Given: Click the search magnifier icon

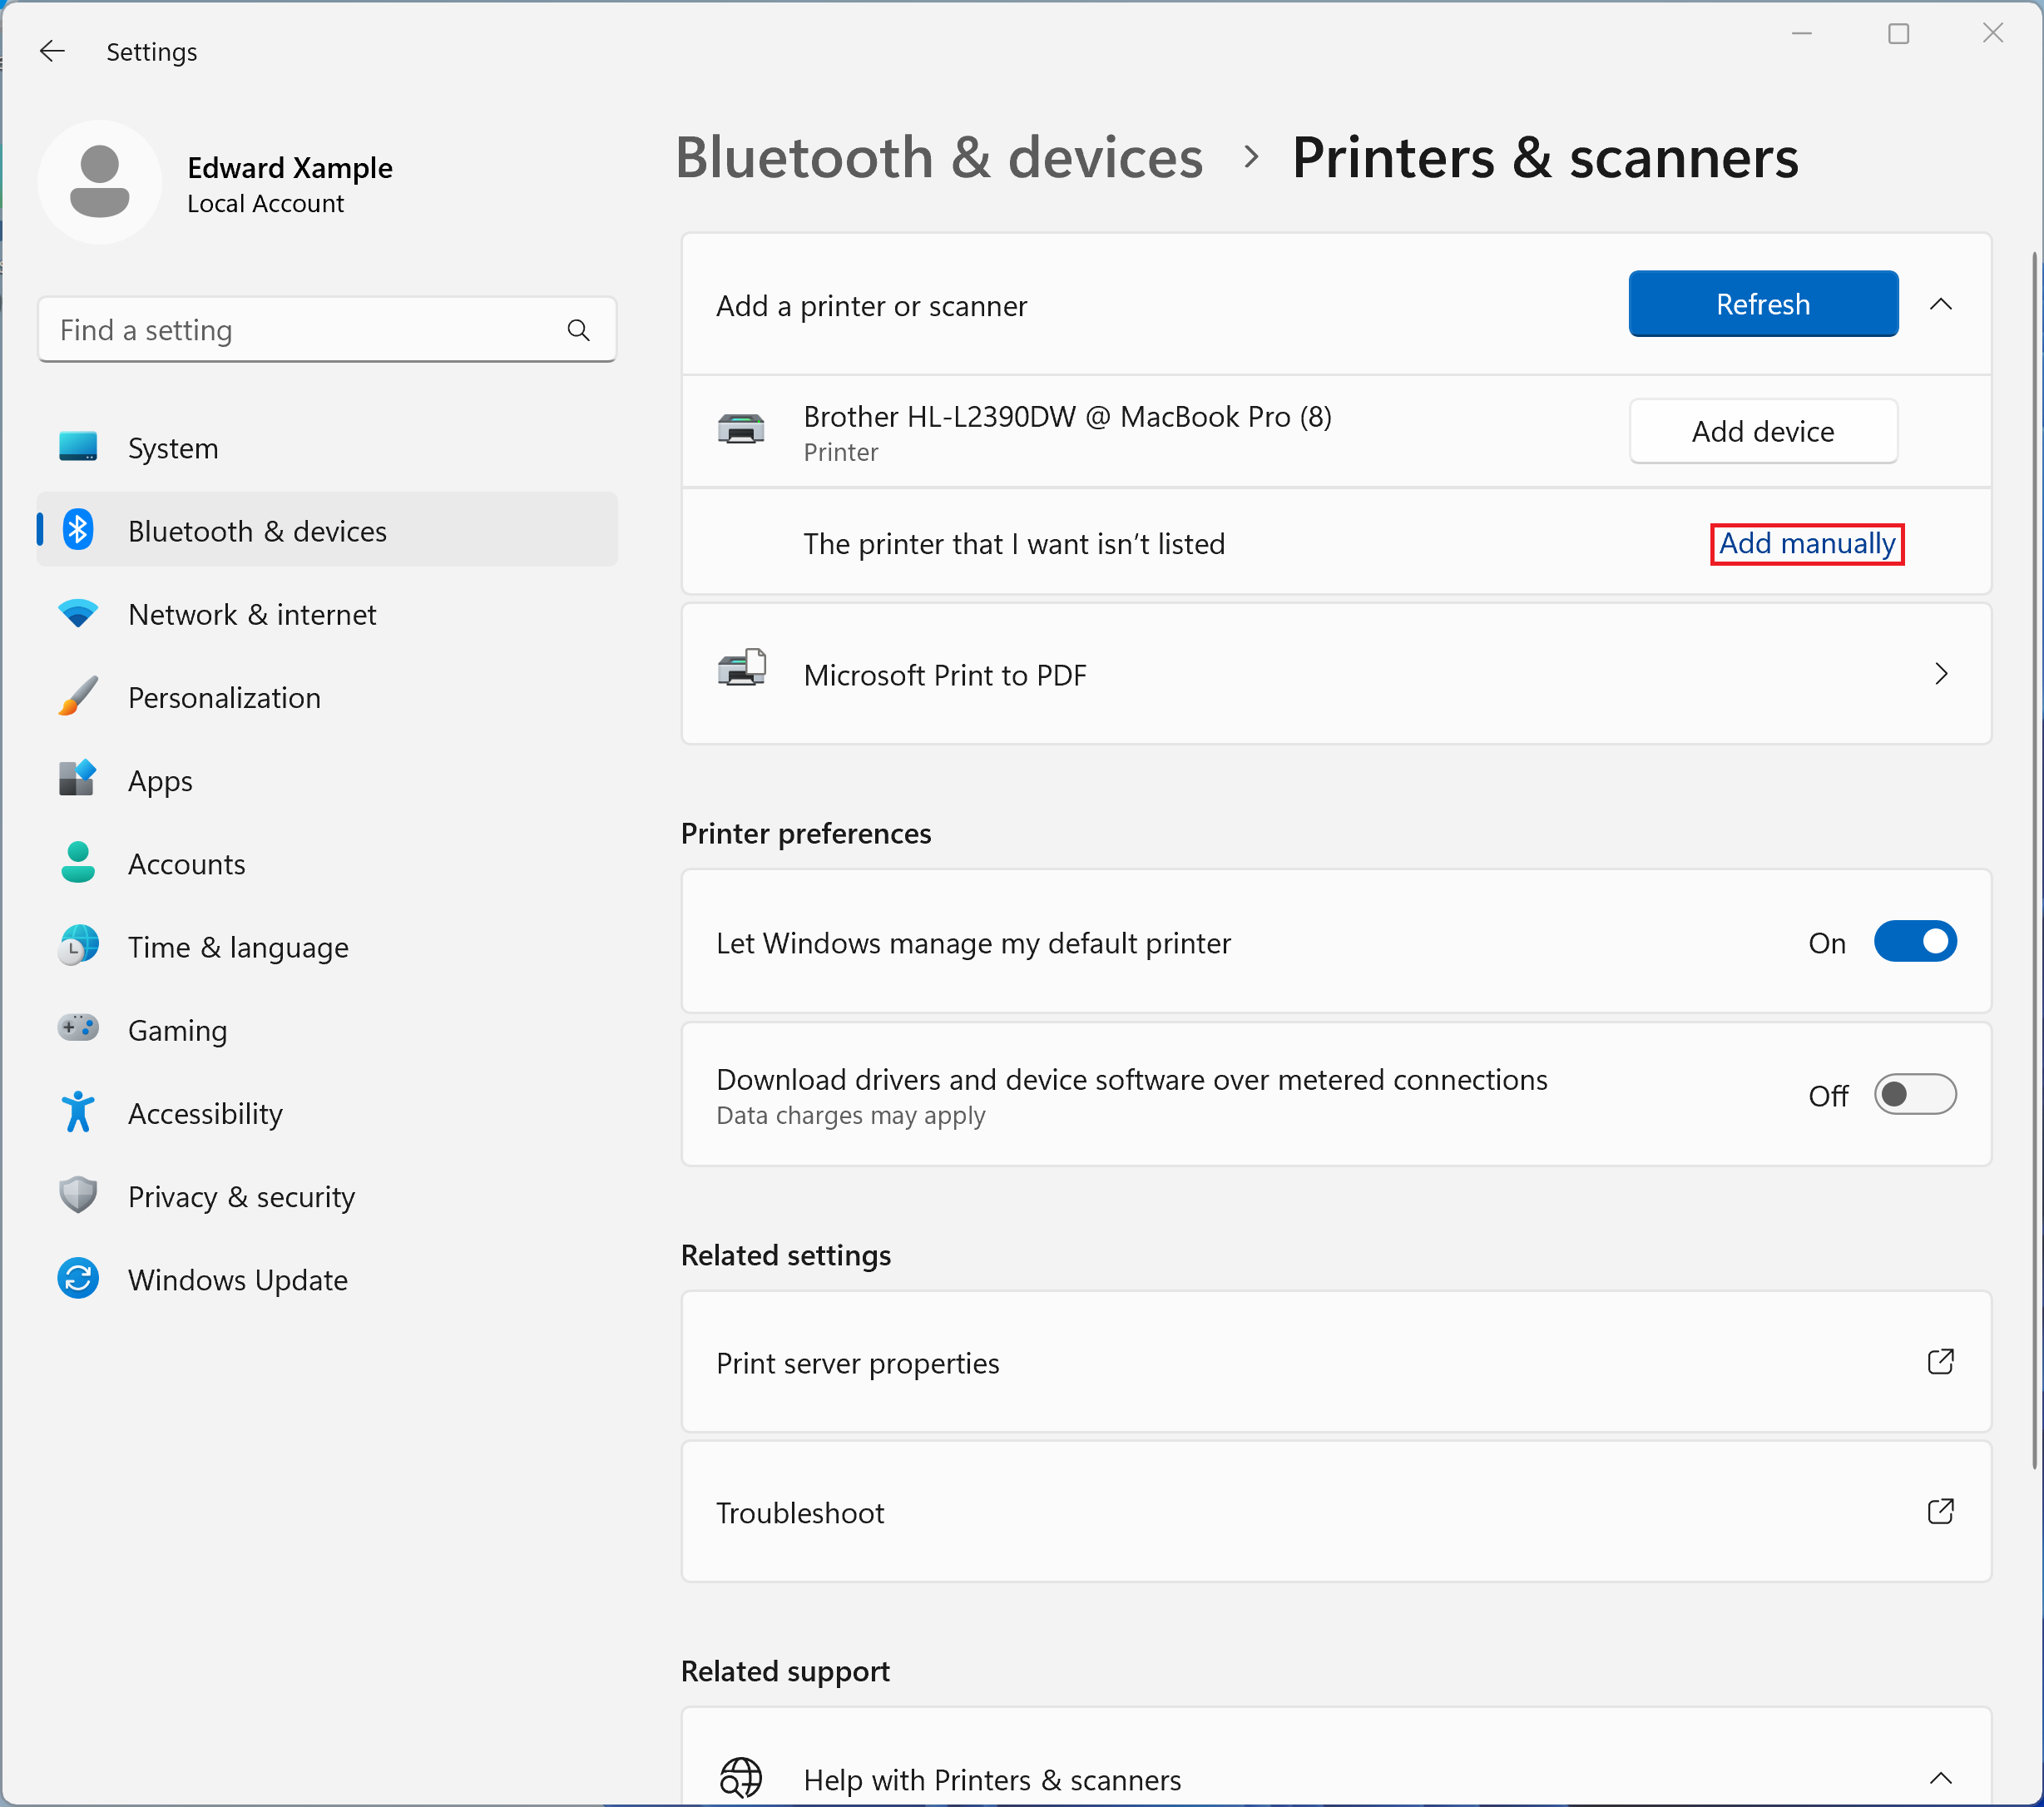Looking at the screenshot, I should coord(578,330).
